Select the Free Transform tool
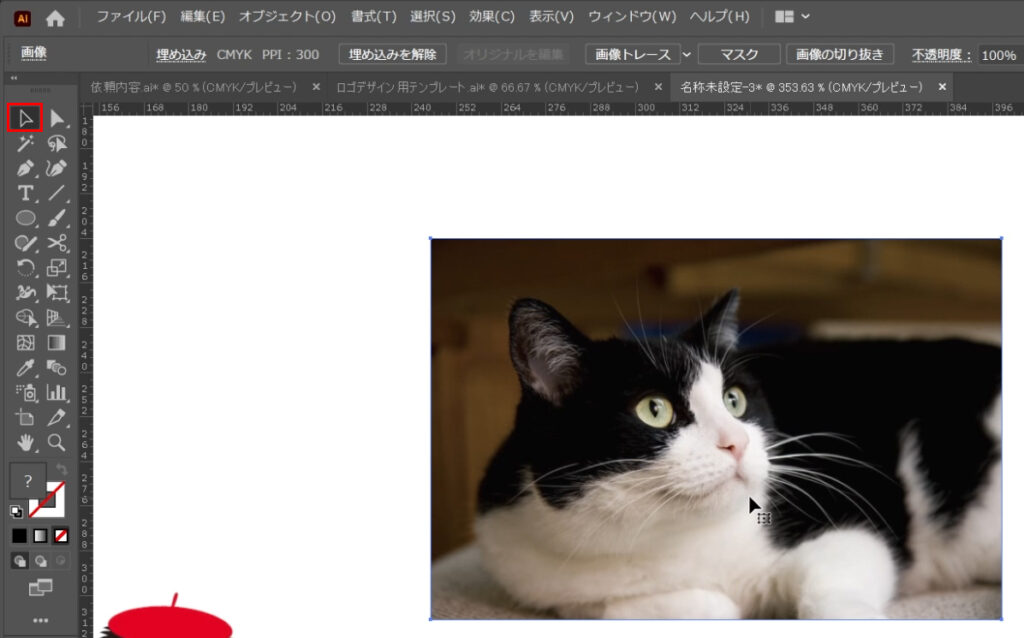Screen dimensions: 1024x638 (57, 293)
